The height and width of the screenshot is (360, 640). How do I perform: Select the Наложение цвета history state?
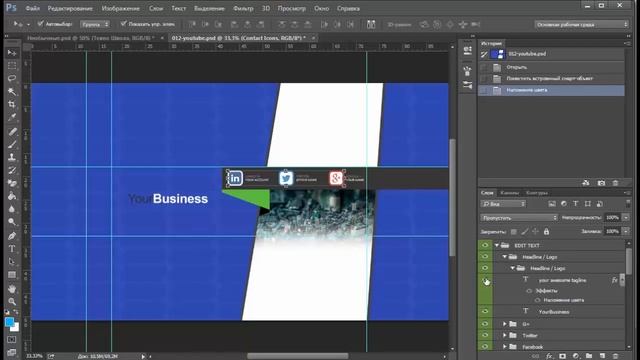551,90
